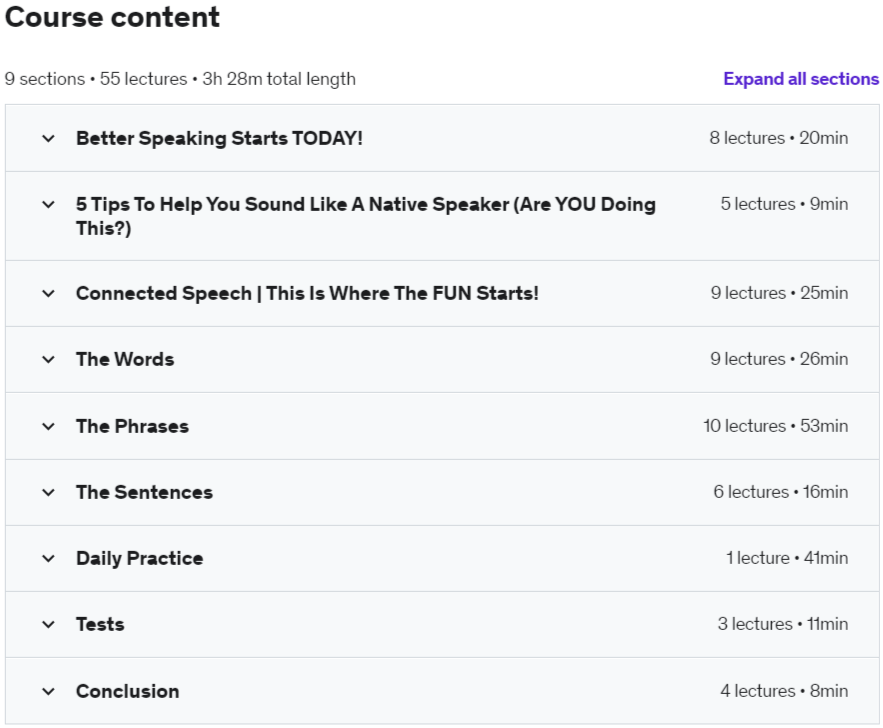
Task: Toggle the chevron beside Tests
Action: point(48,624)
